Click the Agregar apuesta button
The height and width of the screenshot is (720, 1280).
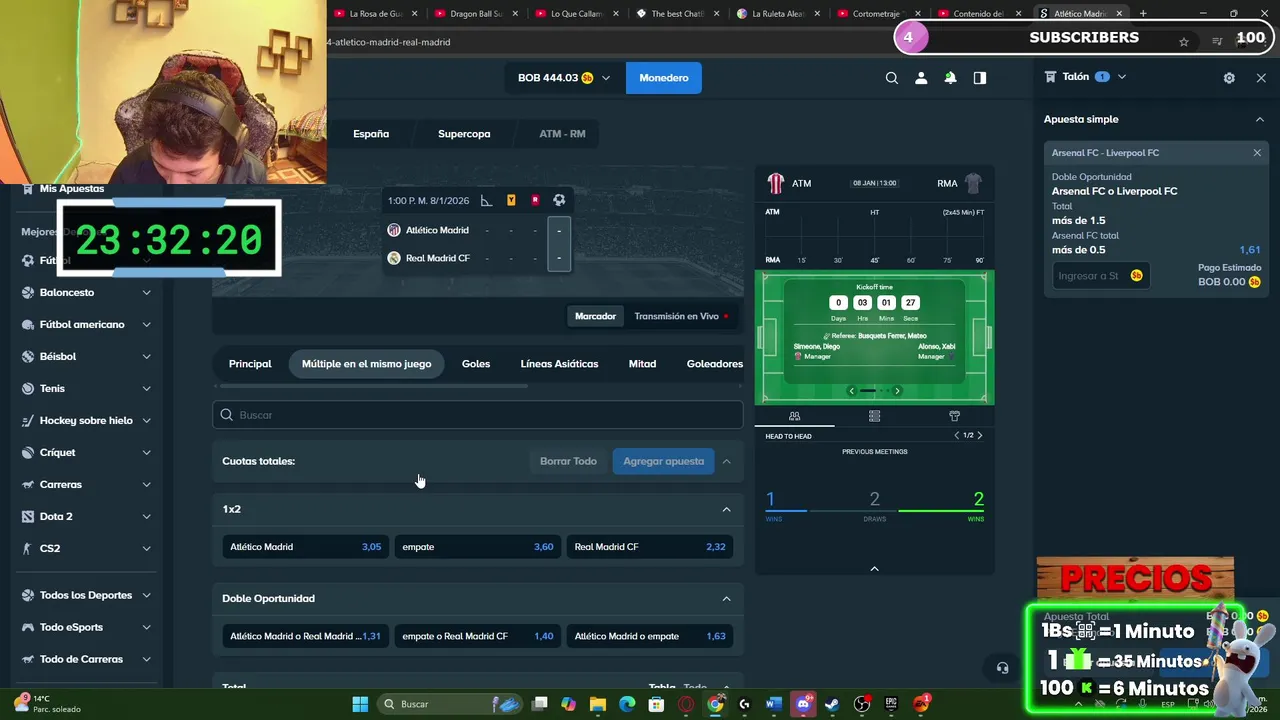pos(664,461)
